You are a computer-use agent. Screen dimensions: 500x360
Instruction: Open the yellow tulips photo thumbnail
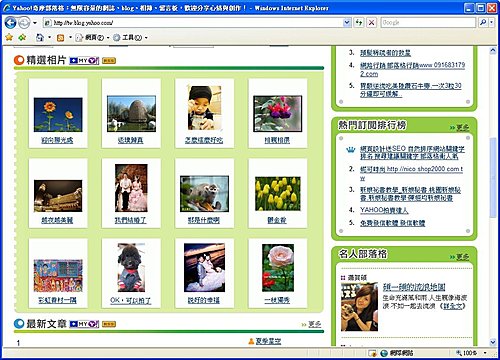pyautogui.click(x=278, y=194)
